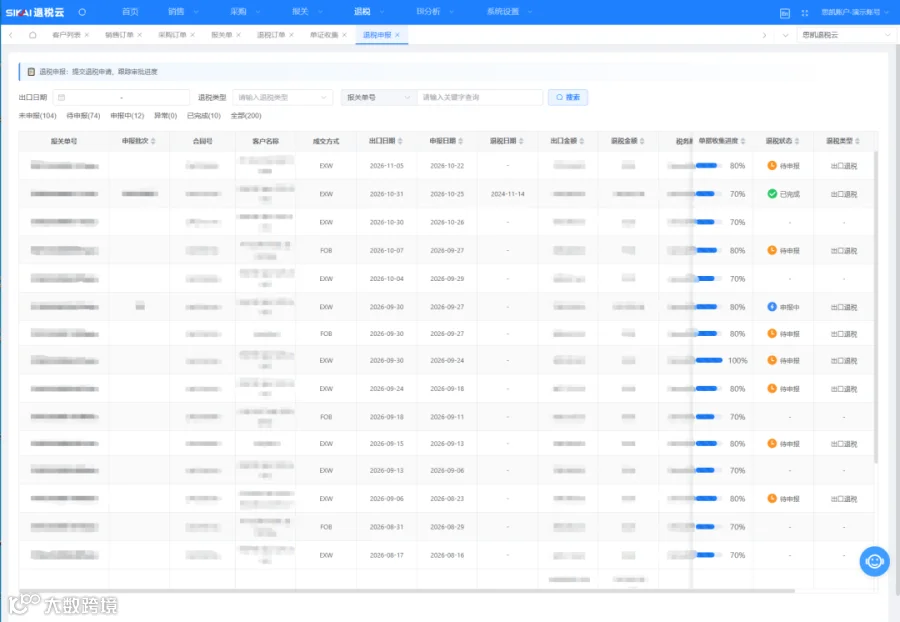The image size is (900, 622).
Task: Click the tab bar right arrow
Action: tap(764, 35)
